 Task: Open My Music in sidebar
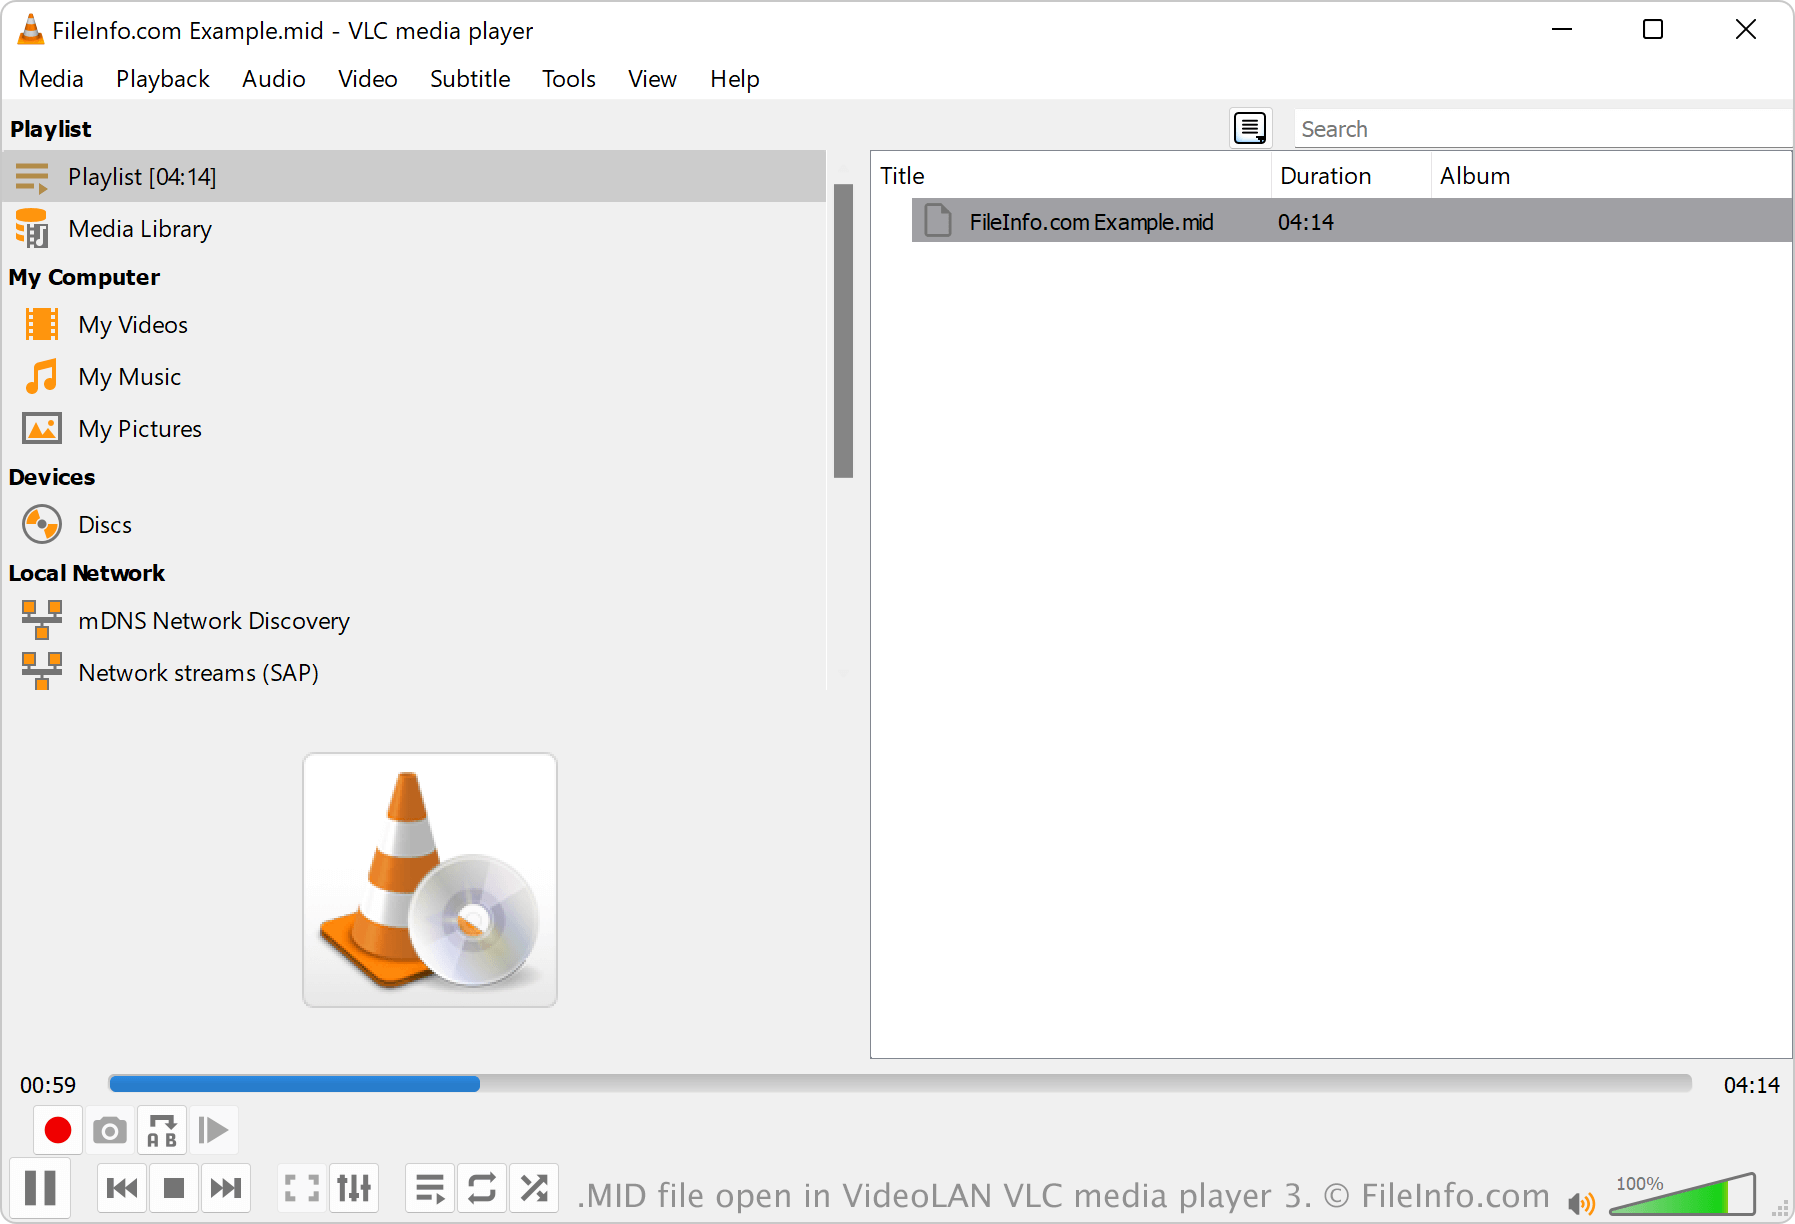130,377
